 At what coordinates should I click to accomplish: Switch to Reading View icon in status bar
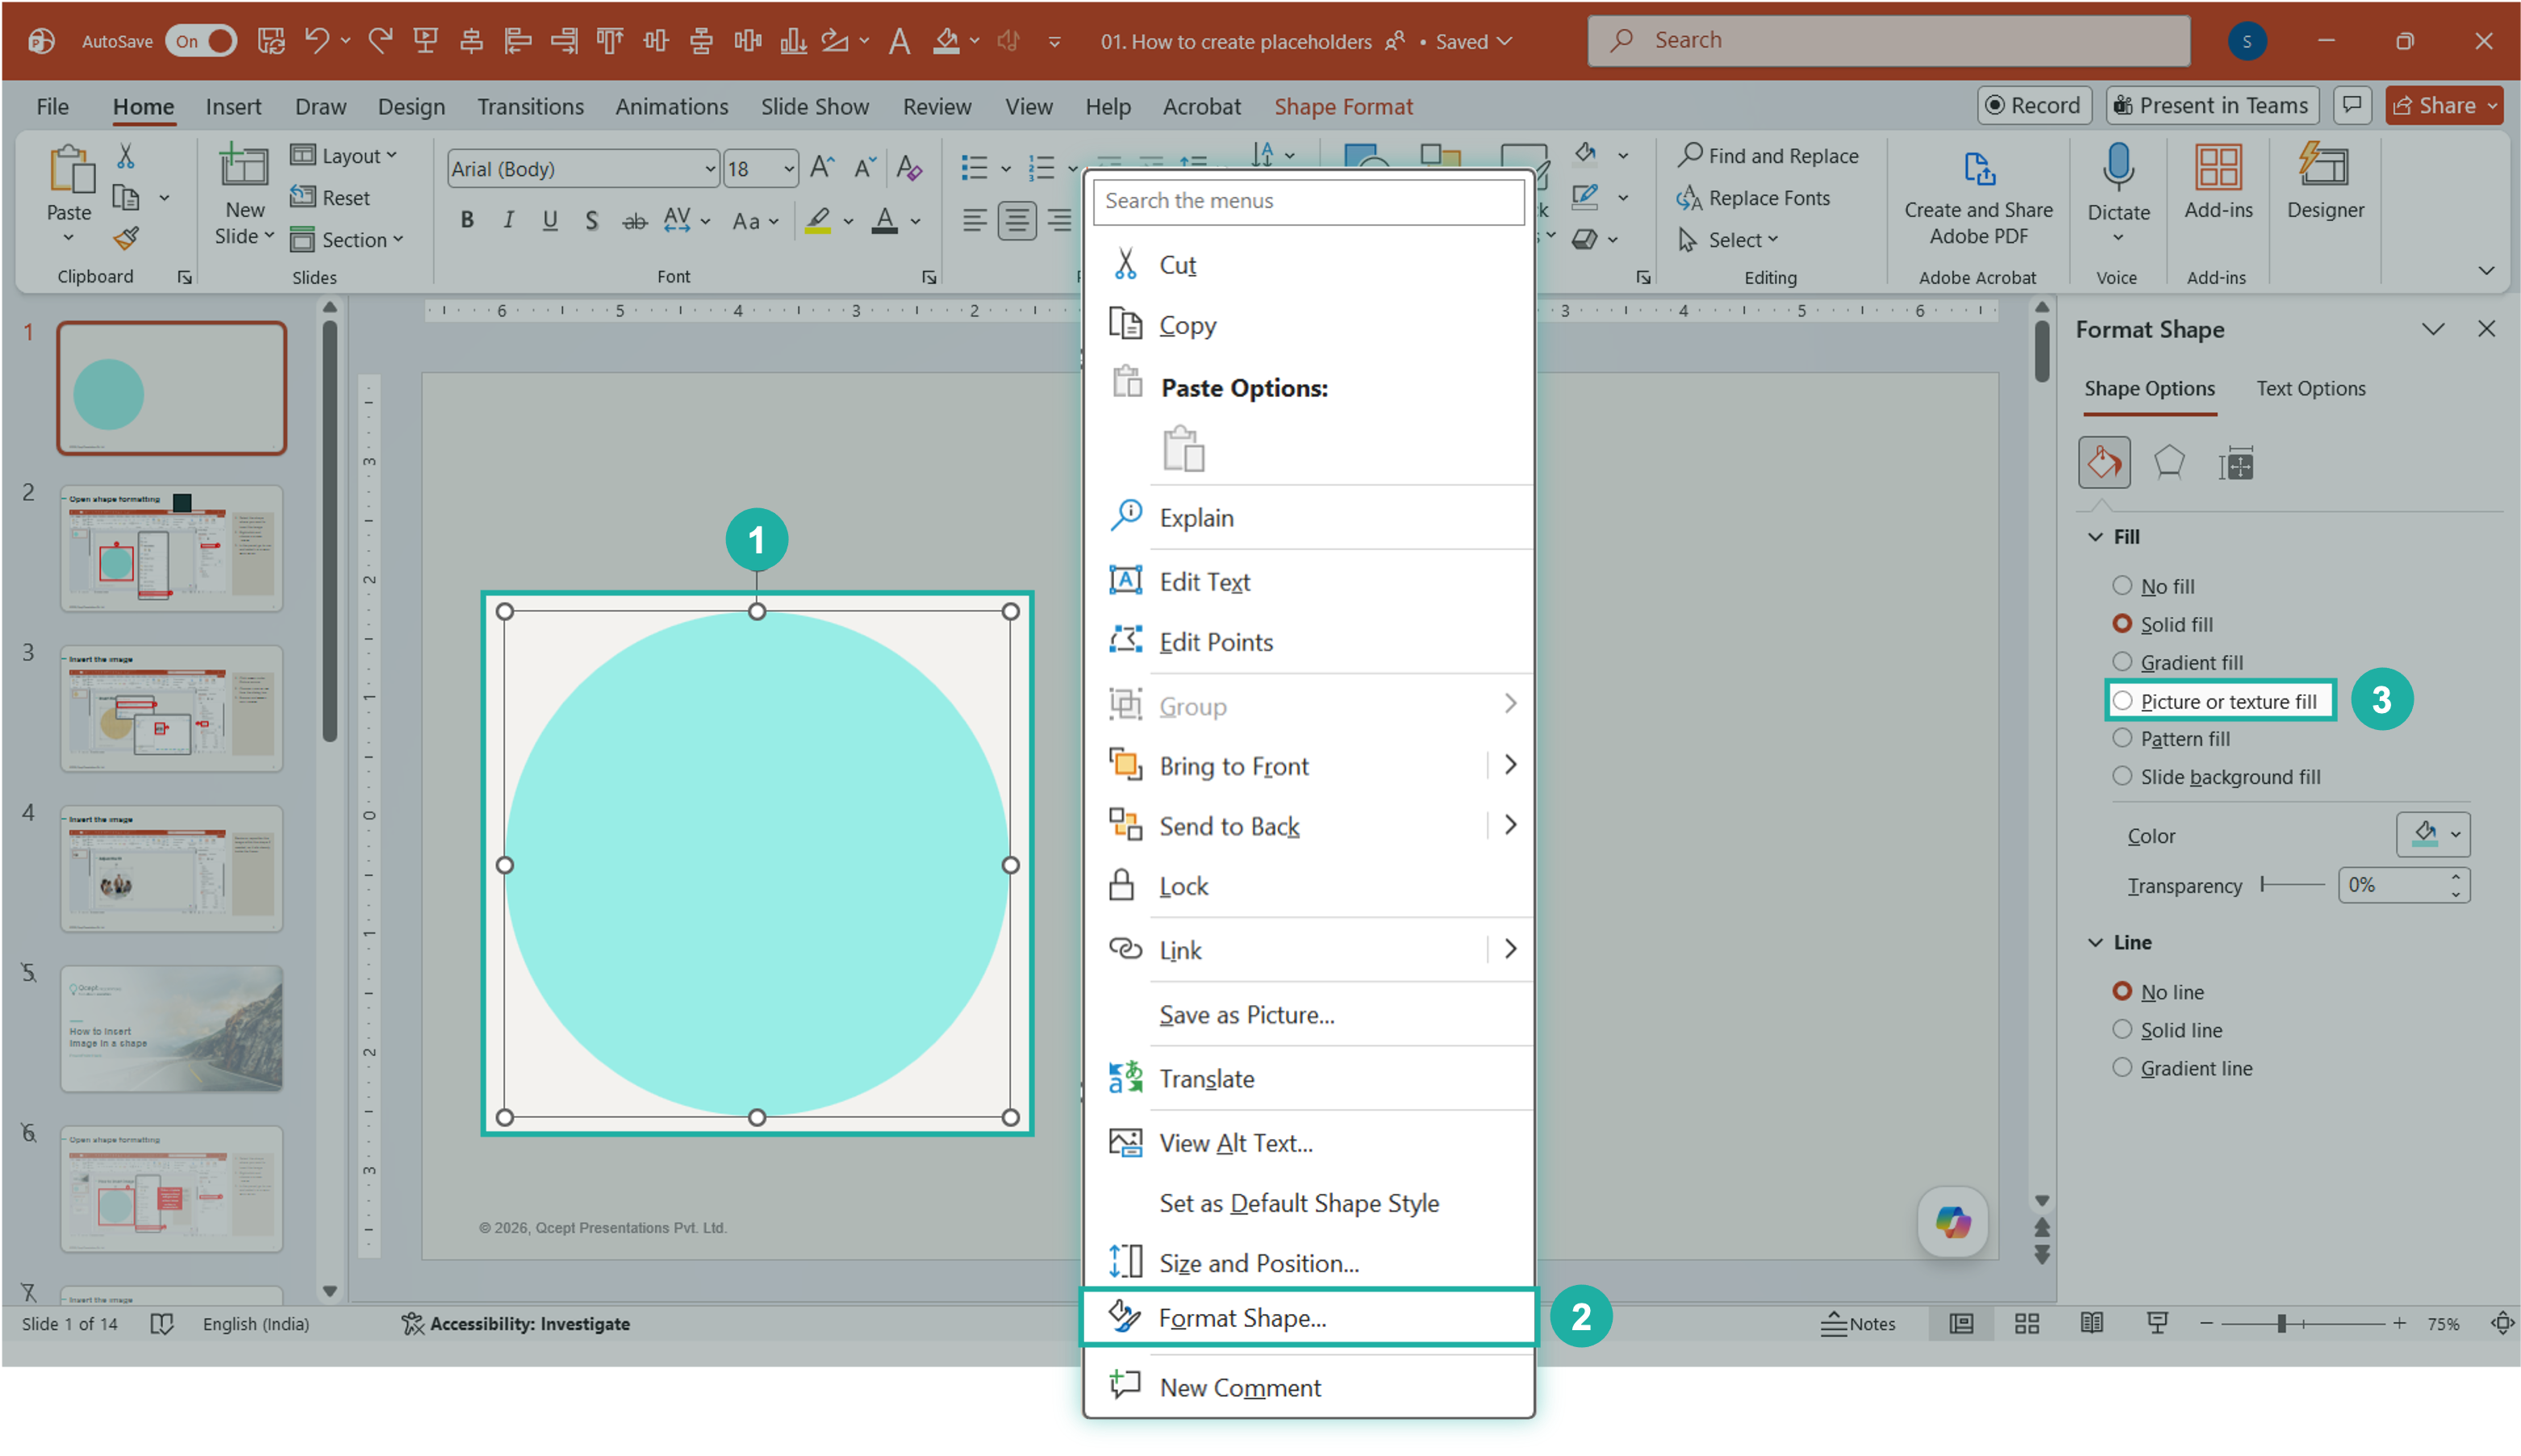(2091, 1323)
